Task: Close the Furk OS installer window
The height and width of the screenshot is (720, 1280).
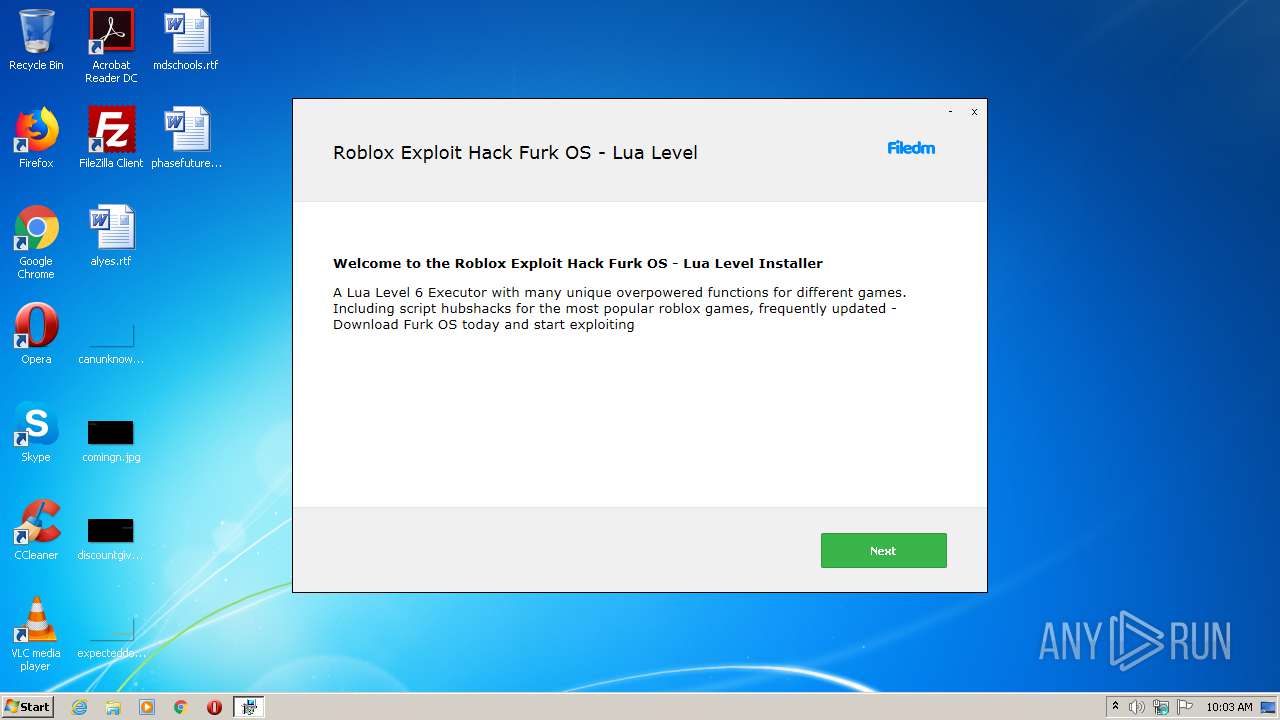Action: coord(974,112)
